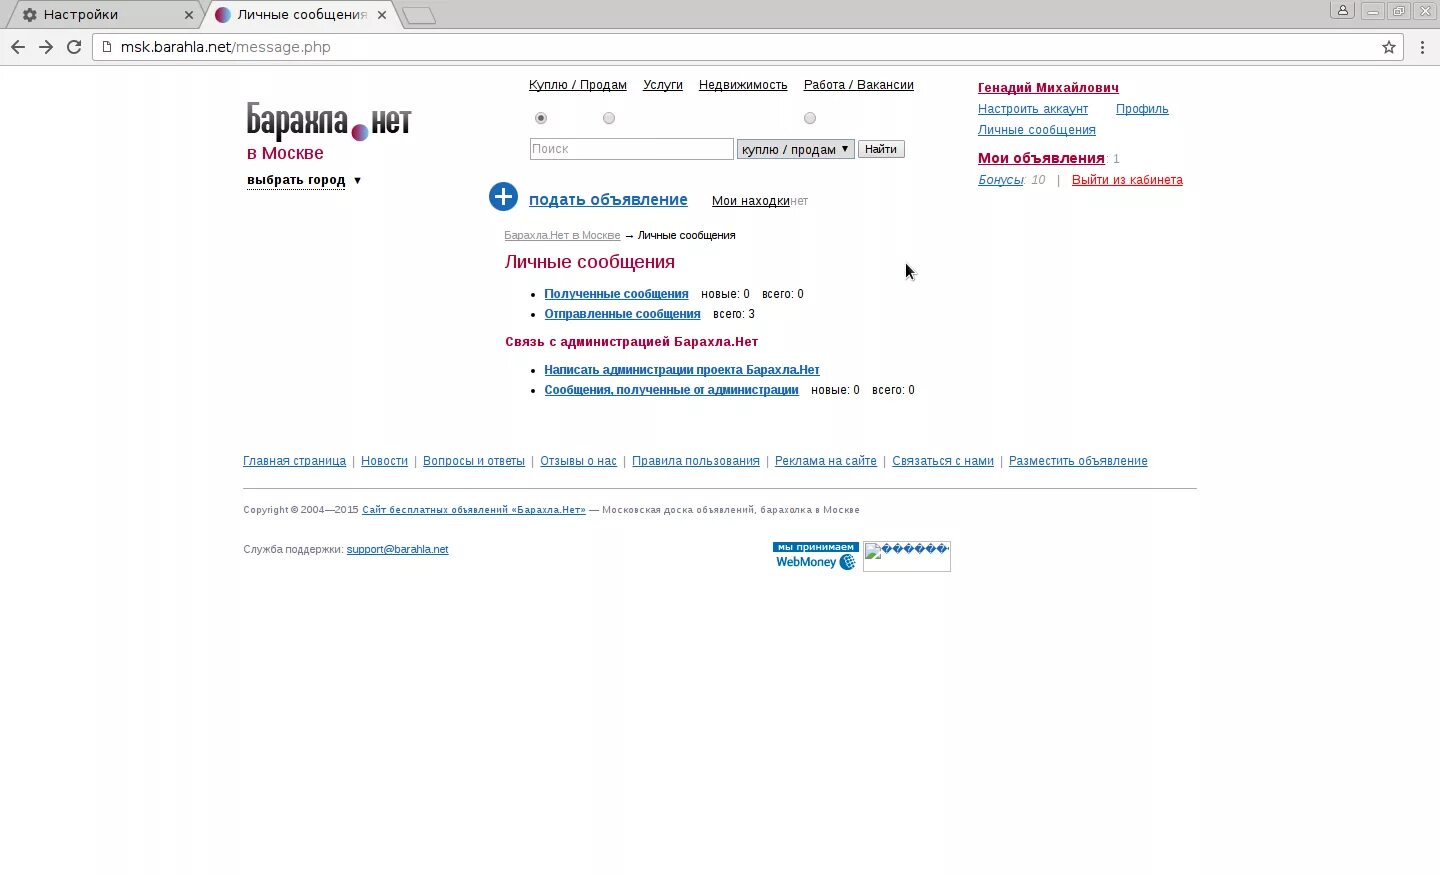This screenshot has height=874, width=1440.
Task: Click the Барахла.нет logo
Action: click(329, 121)
